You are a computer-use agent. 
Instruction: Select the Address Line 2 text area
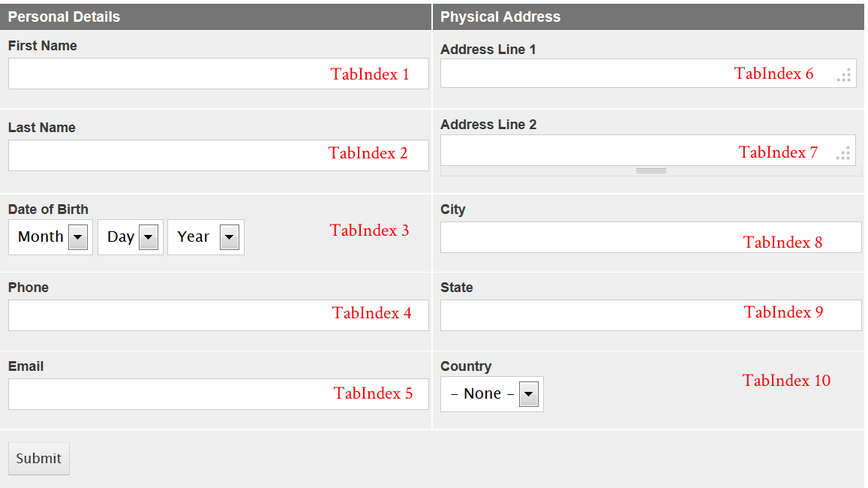coord(648,150)
